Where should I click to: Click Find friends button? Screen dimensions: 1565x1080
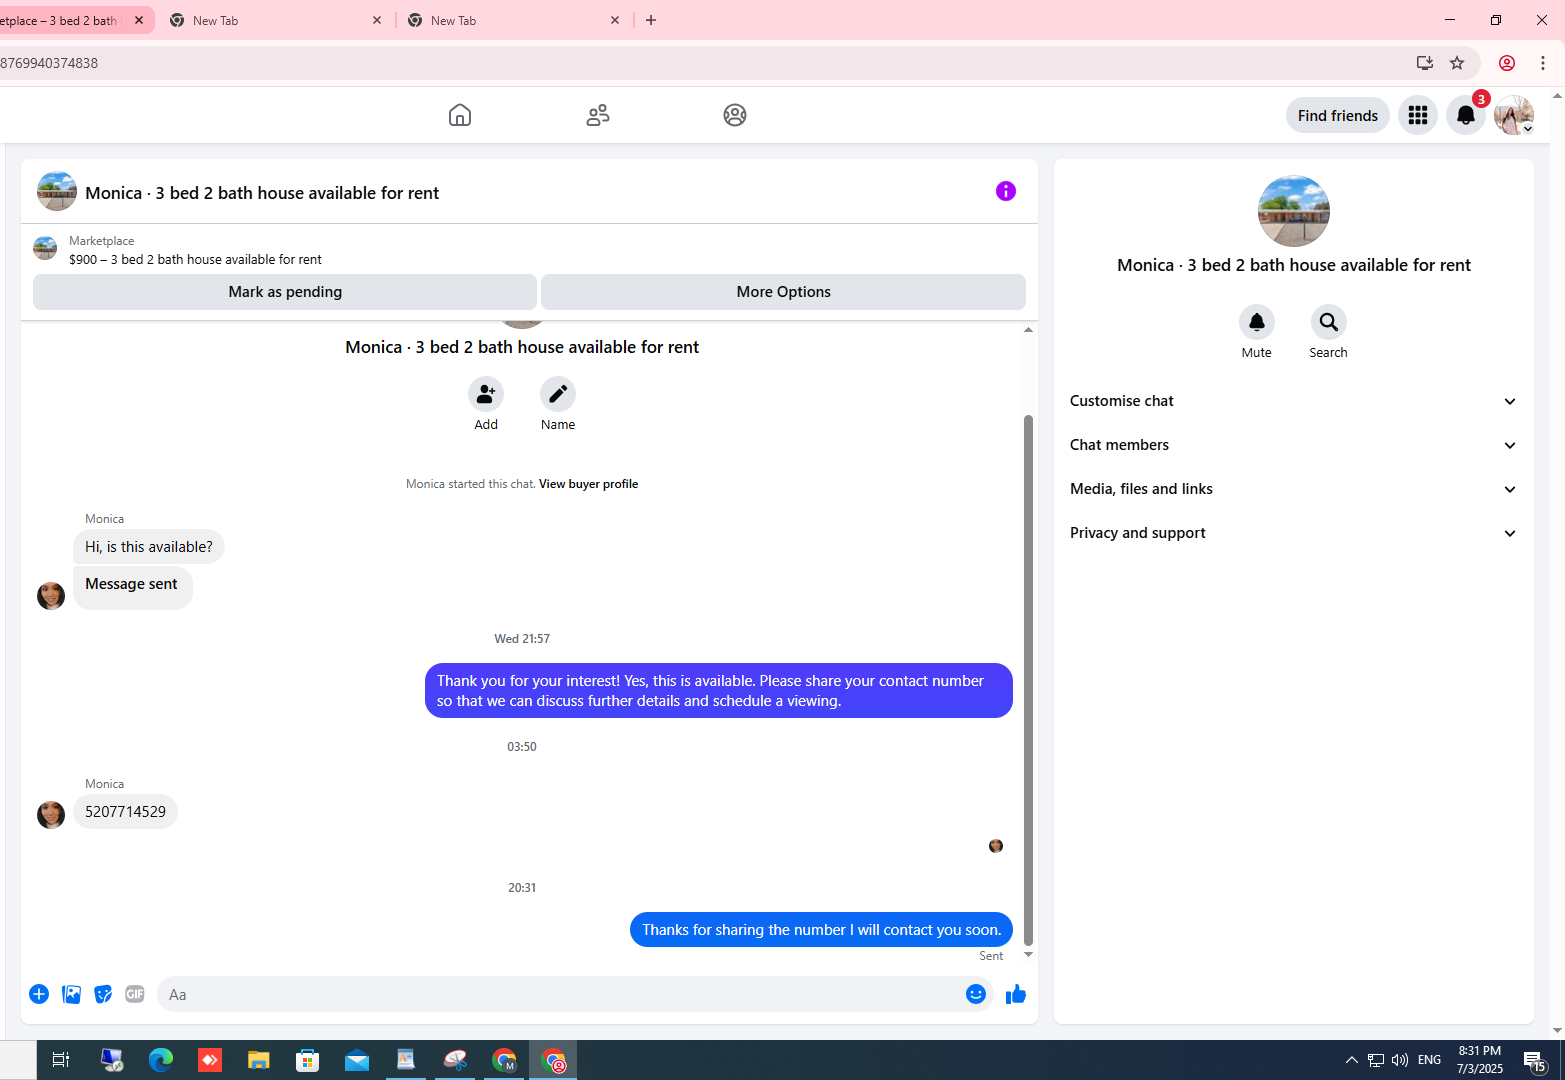tap(1338, 115)
